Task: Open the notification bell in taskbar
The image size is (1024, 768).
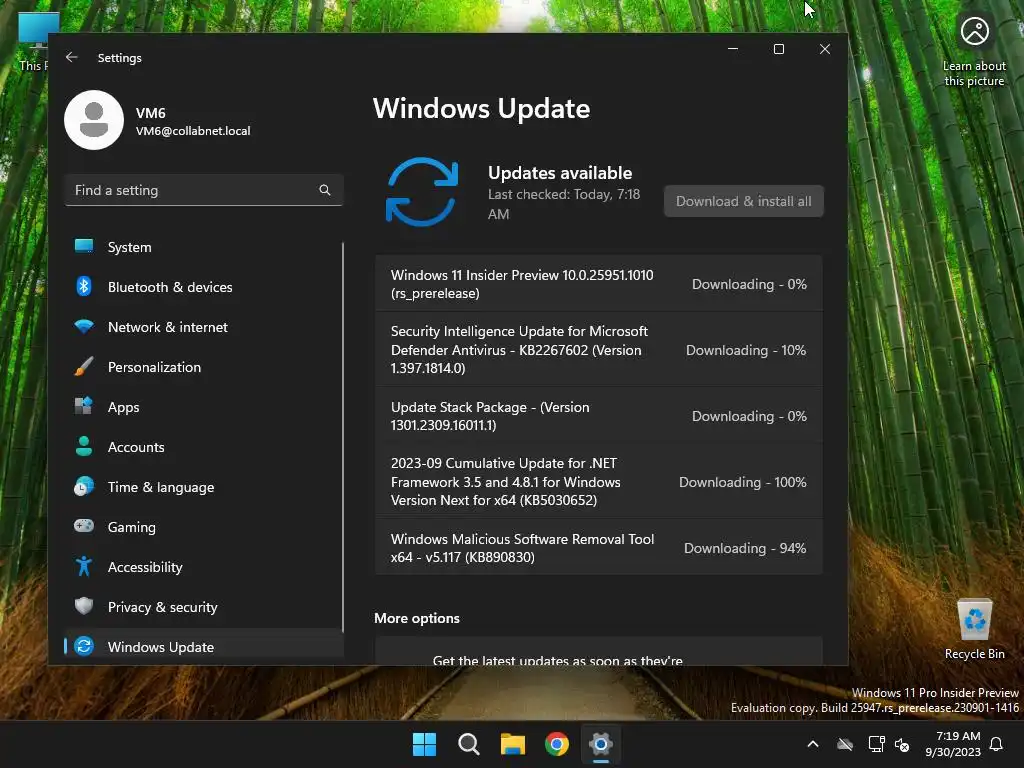Action: [997, 744]
